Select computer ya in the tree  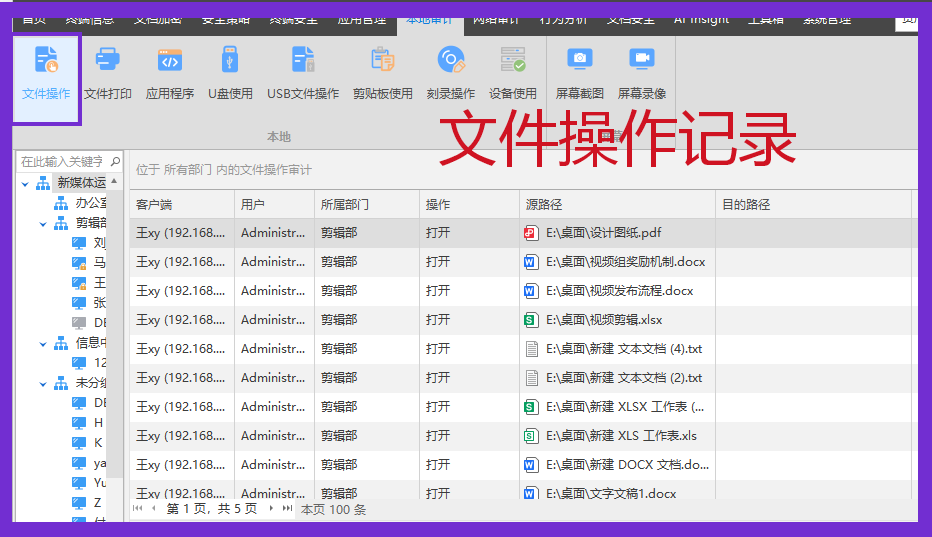89,463
